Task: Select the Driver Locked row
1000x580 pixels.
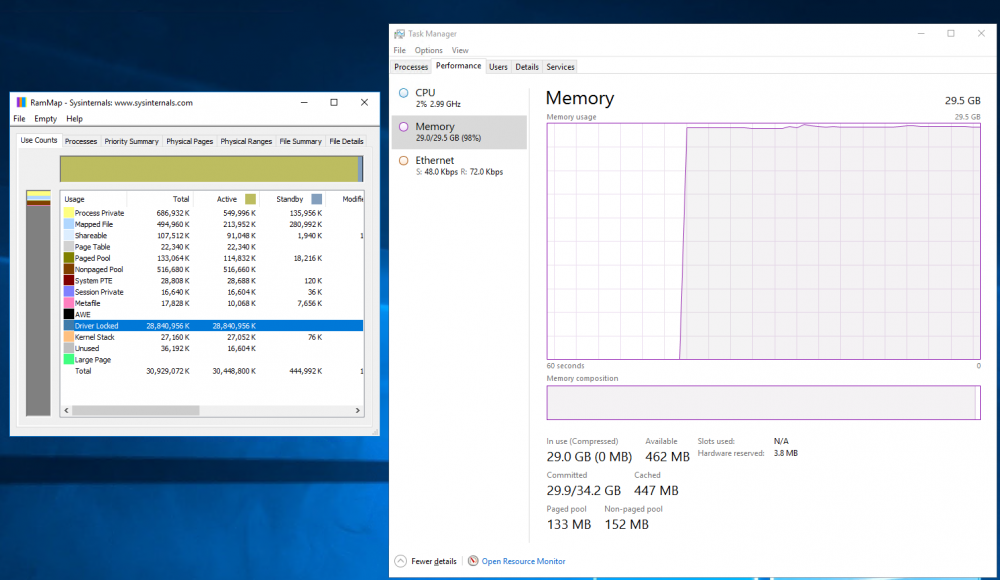Action: (x=212, y=326)
